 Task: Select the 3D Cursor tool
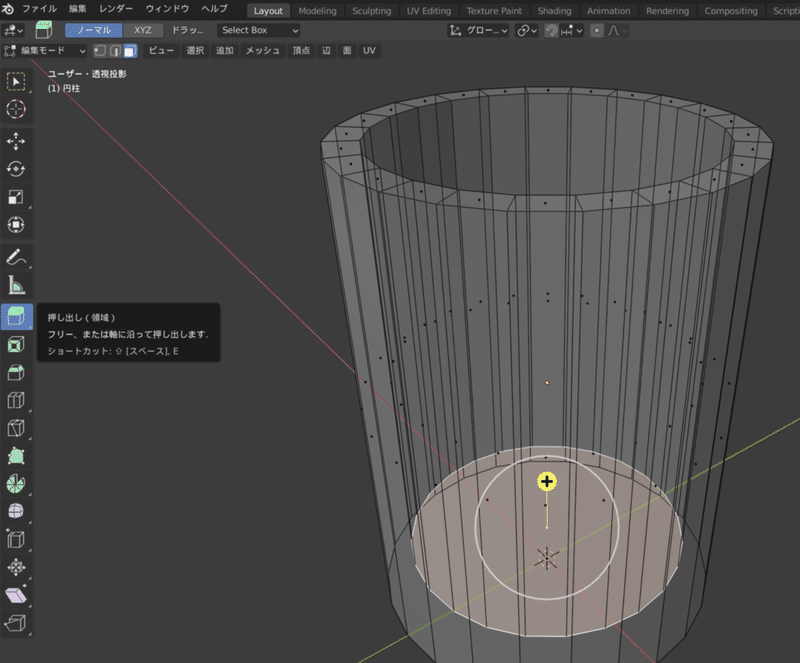(16, 109)
